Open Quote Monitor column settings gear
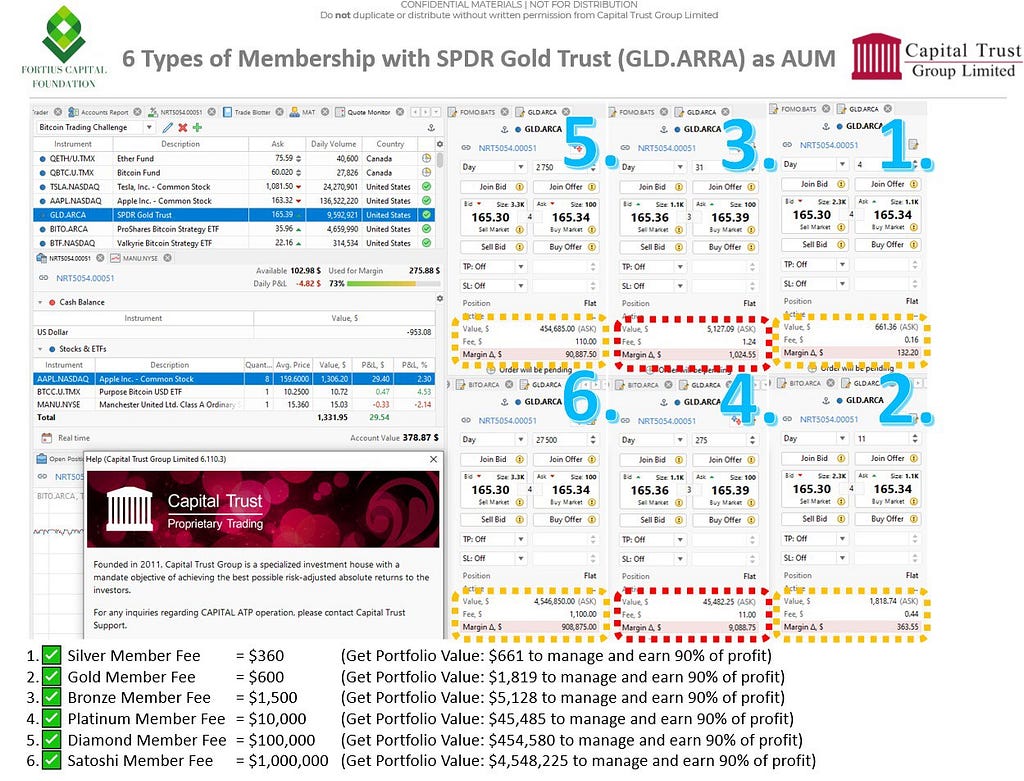The height and width of the screenshot is (781, 1024). point(440,144)
